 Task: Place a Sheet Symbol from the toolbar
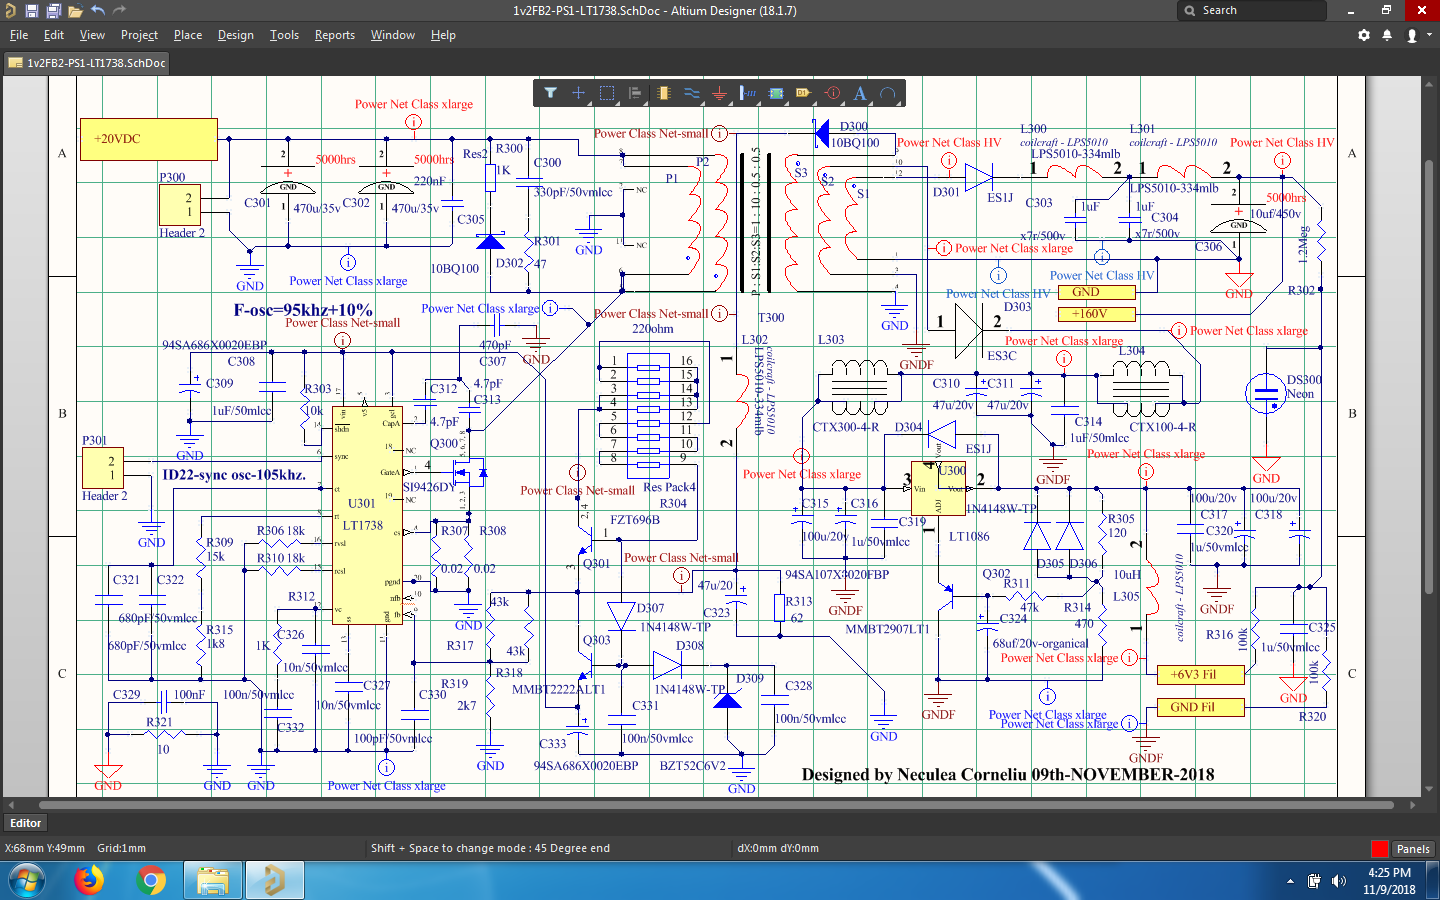pos(776,93)
